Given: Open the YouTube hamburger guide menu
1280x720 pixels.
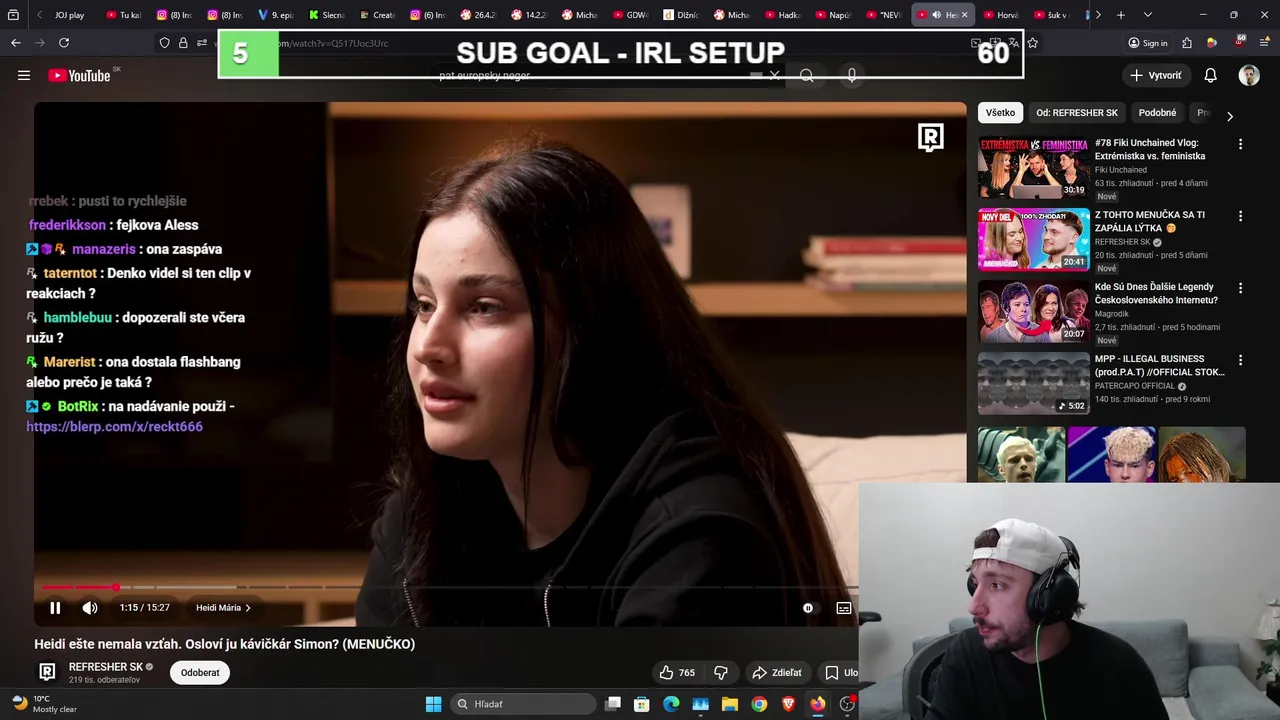Looking at the screenshot, I should coord(24,75).
